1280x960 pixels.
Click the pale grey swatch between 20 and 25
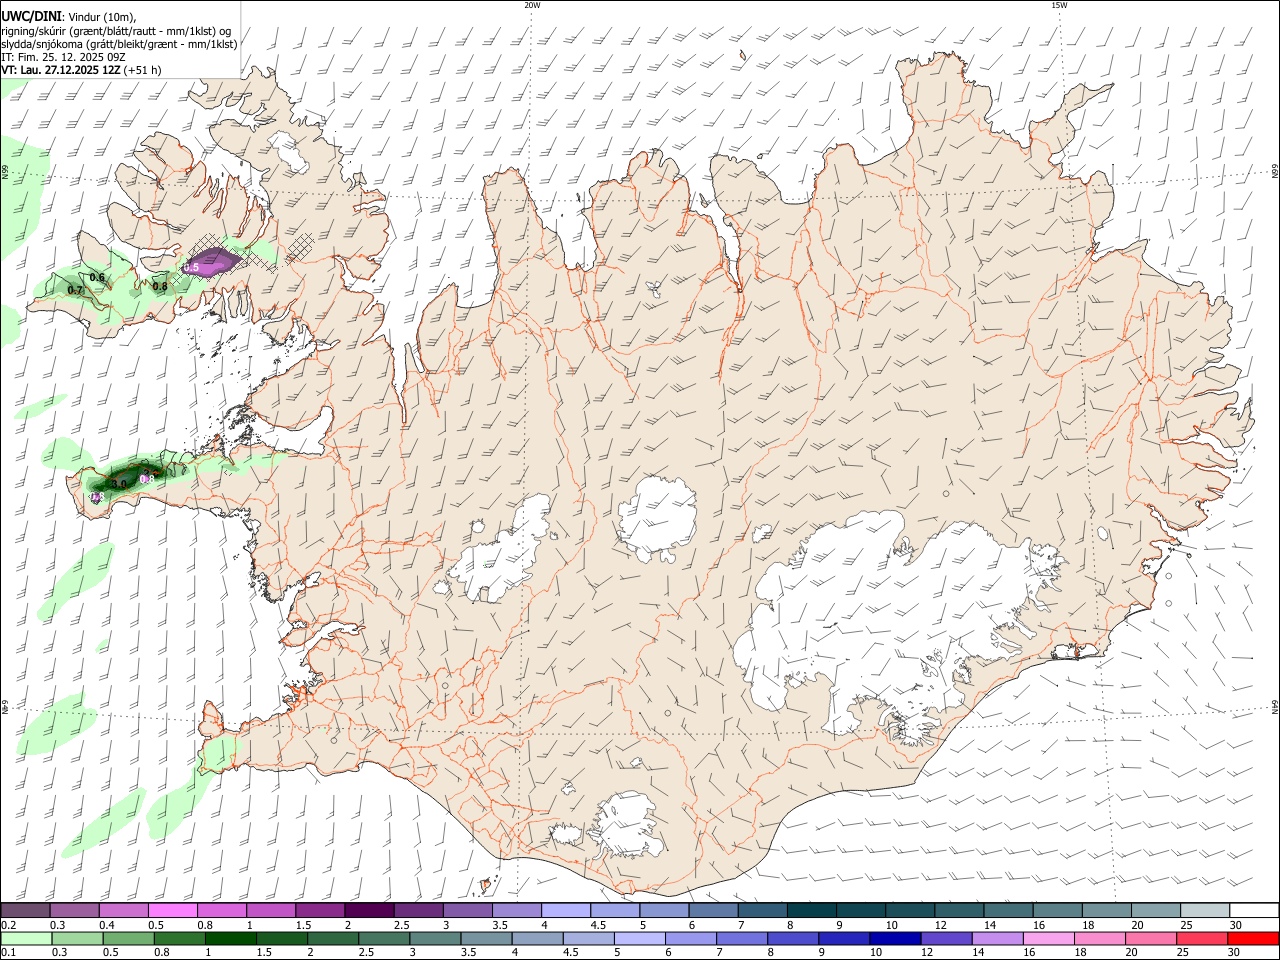point(1154,910)
